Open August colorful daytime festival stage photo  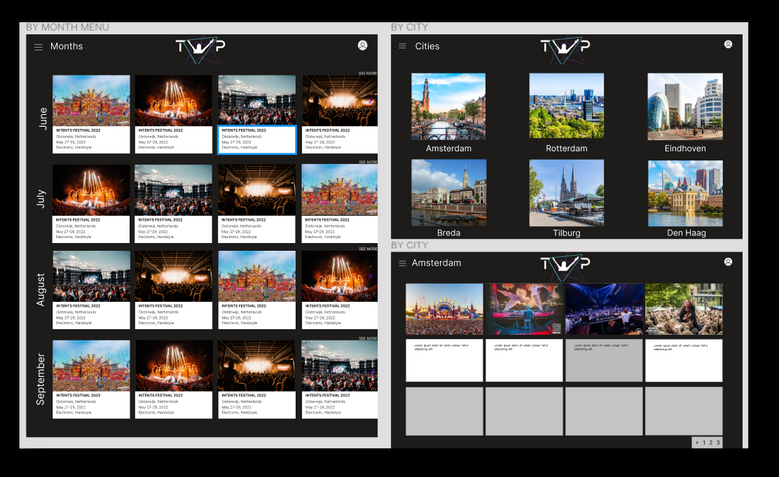257,276
